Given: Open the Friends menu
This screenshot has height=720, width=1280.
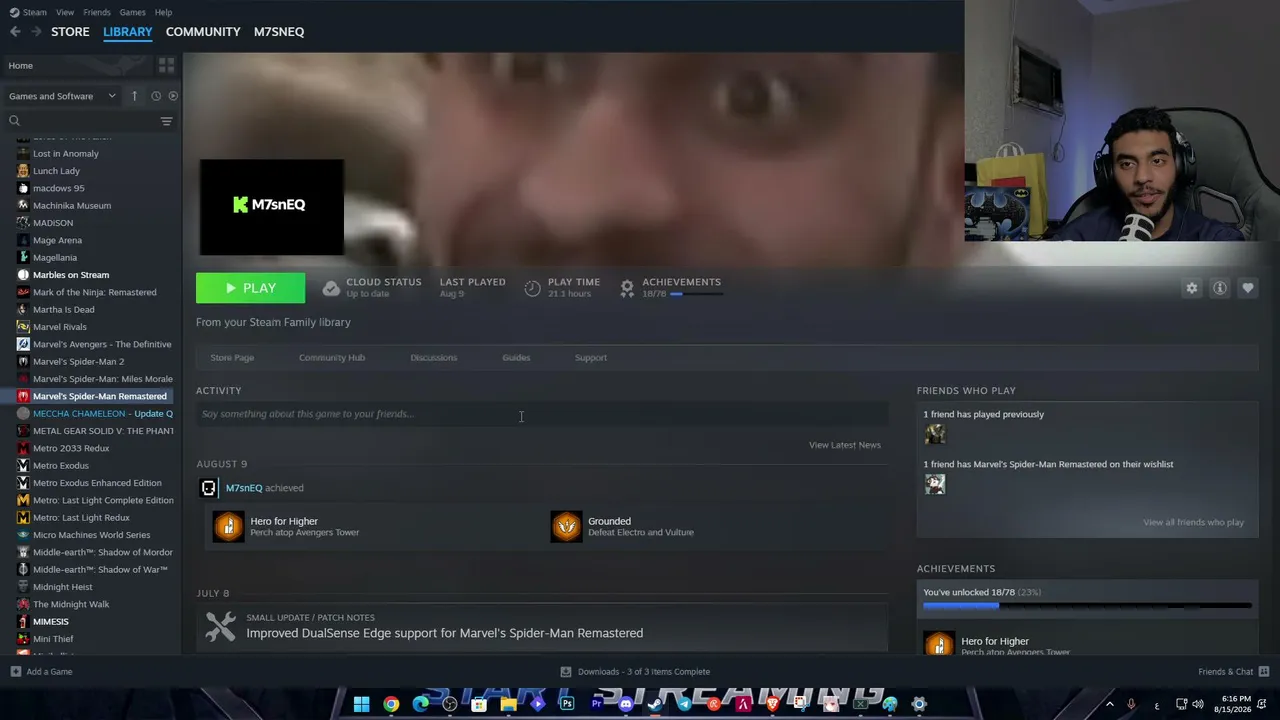Looking at the screenshot, I should coord(97,12).
